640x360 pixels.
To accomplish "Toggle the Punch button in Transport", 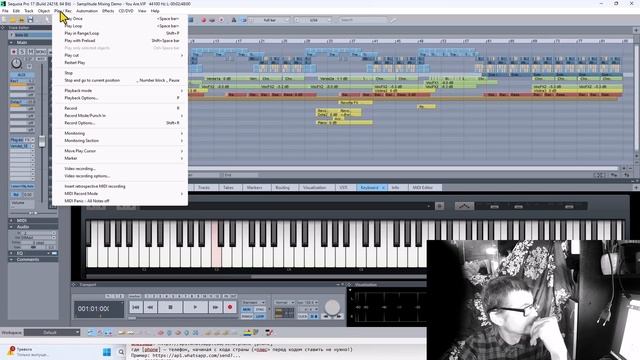I will [x=247, y=316].
